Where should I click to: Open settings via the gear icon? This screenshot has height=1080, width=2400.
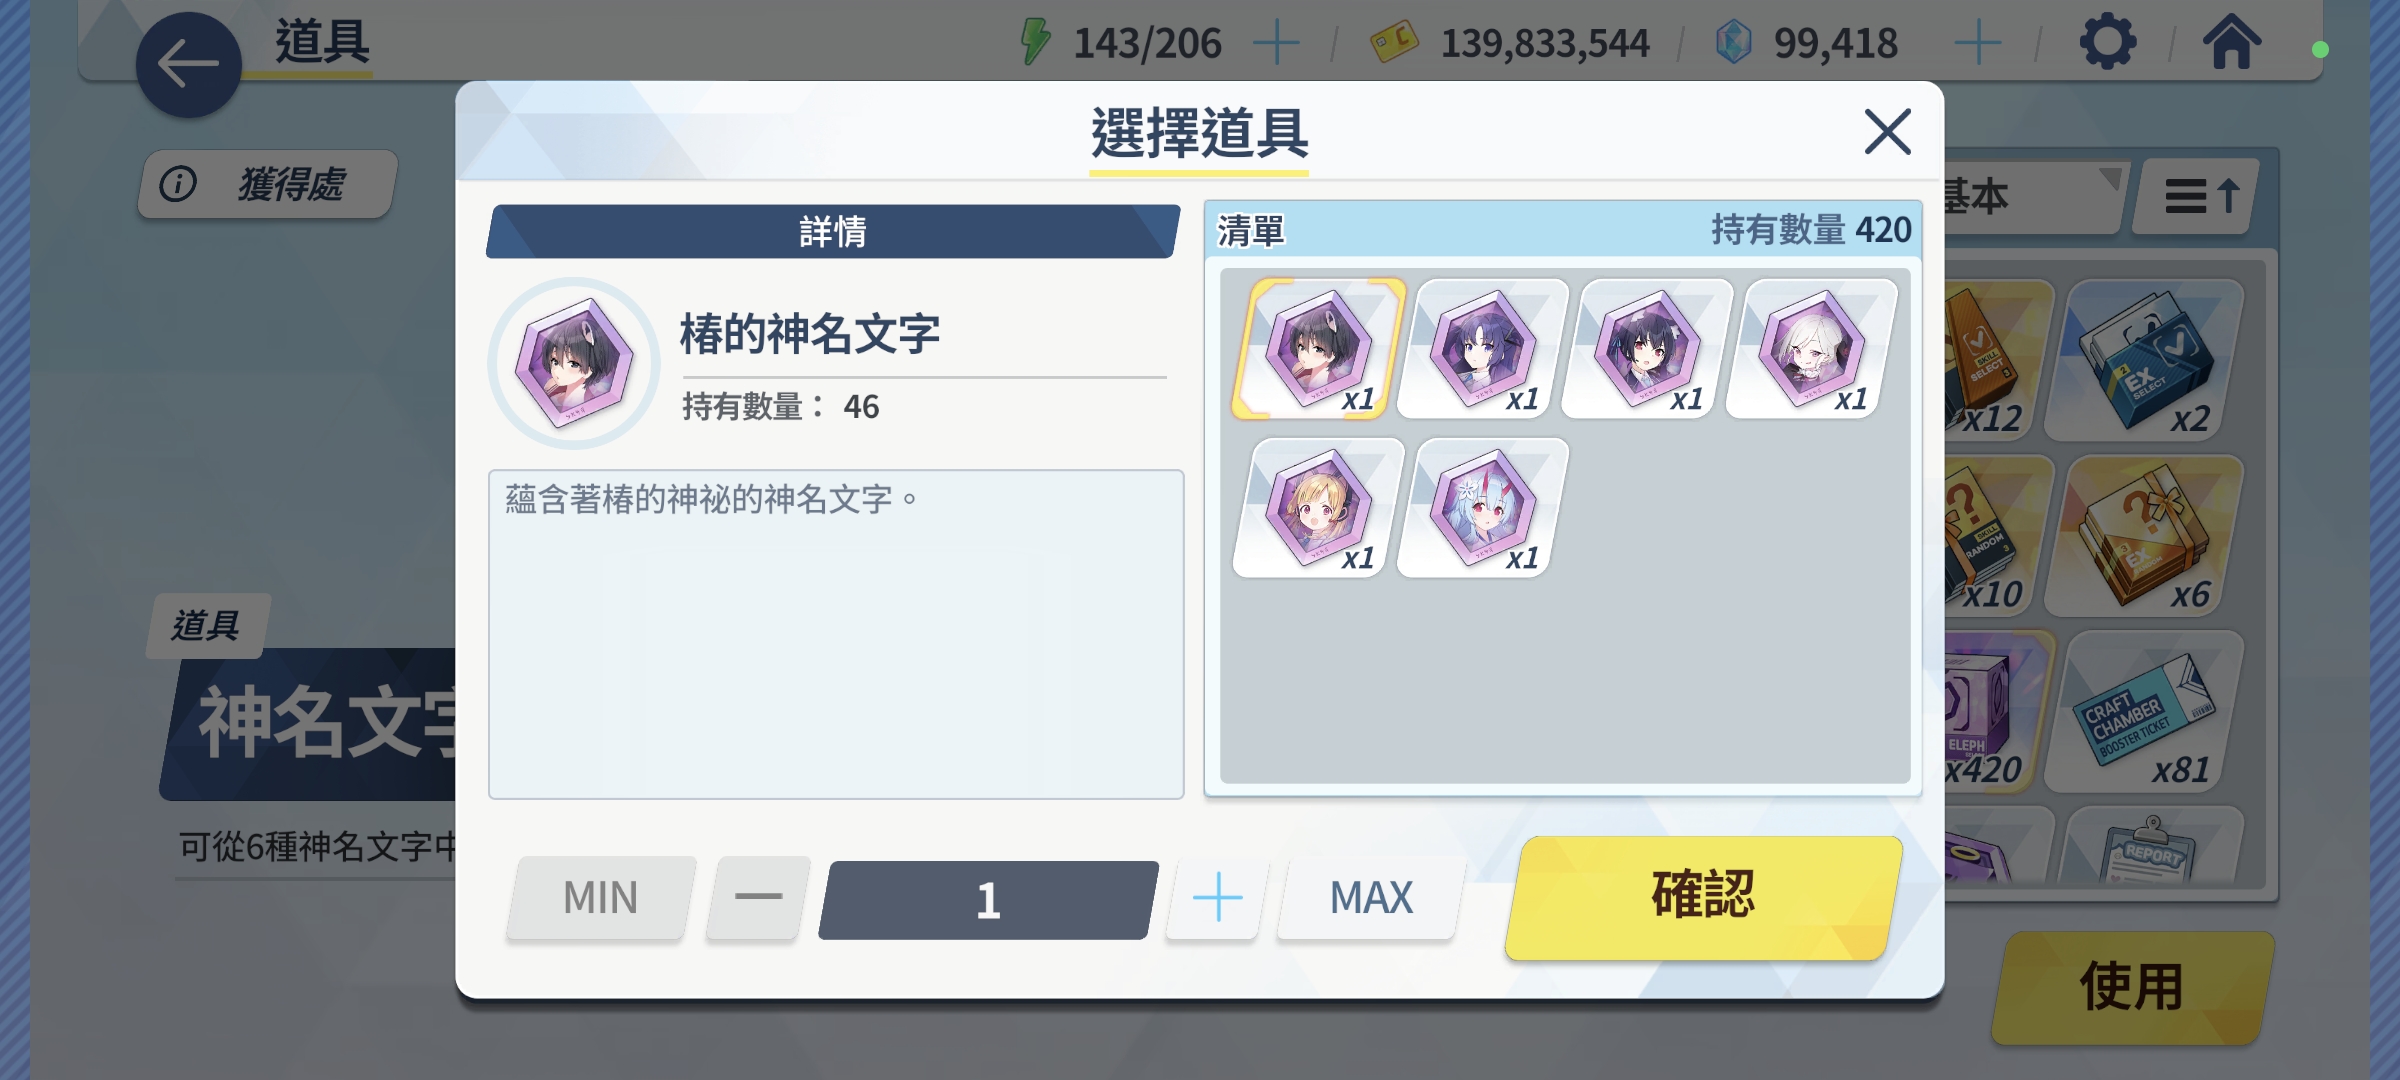click(2108, 43)
